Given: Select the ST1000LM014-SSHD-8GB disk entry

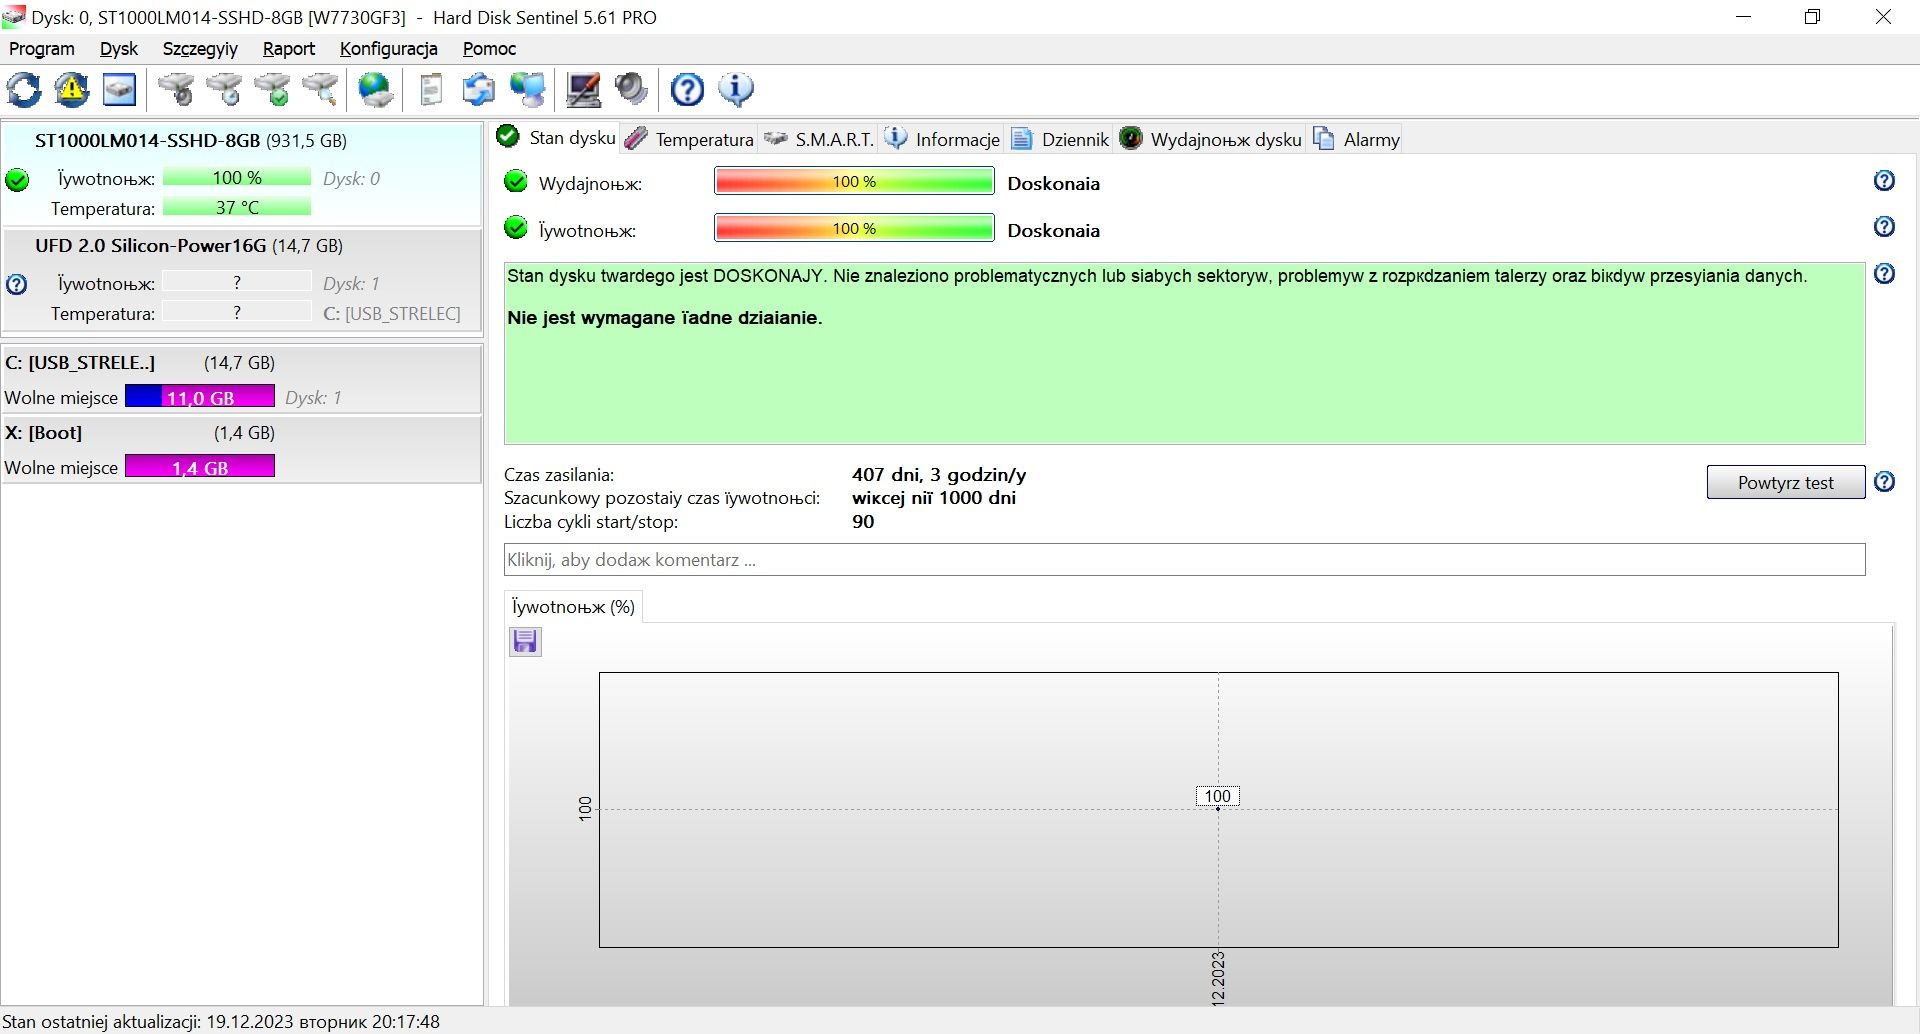Looking at the screenshot, I should (242, 175).
